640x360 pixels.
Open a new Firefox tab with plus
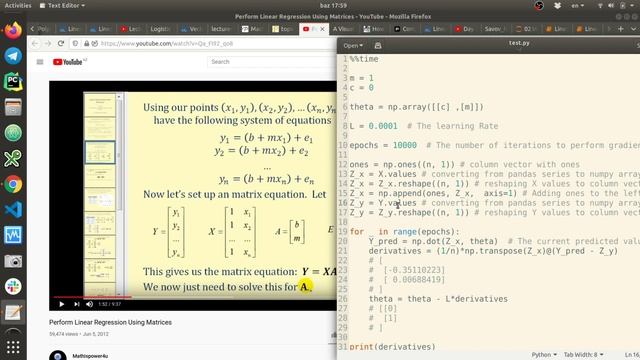click(x=620, y=29)
